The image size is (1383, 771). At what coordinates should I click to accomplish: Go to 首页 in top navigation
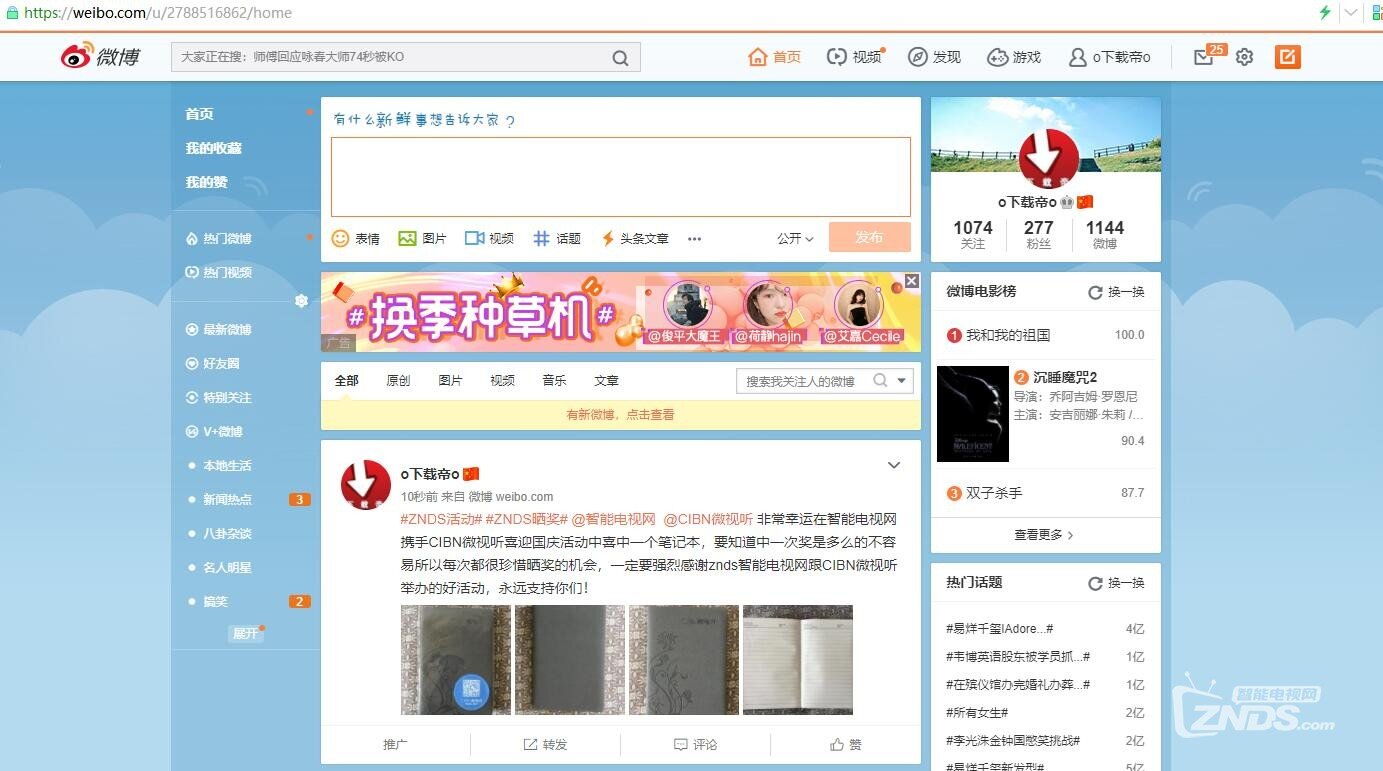(x=775, y=57)
